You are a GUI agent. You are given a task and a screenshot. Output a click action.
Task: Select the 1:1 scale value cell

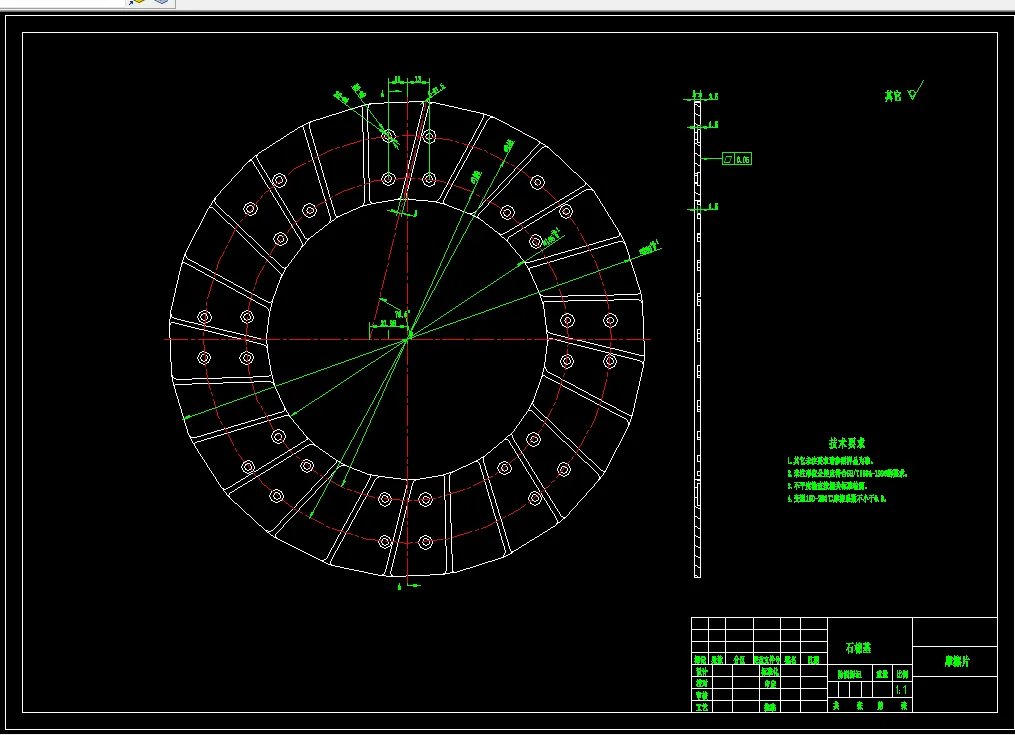(x=901, y=690)
